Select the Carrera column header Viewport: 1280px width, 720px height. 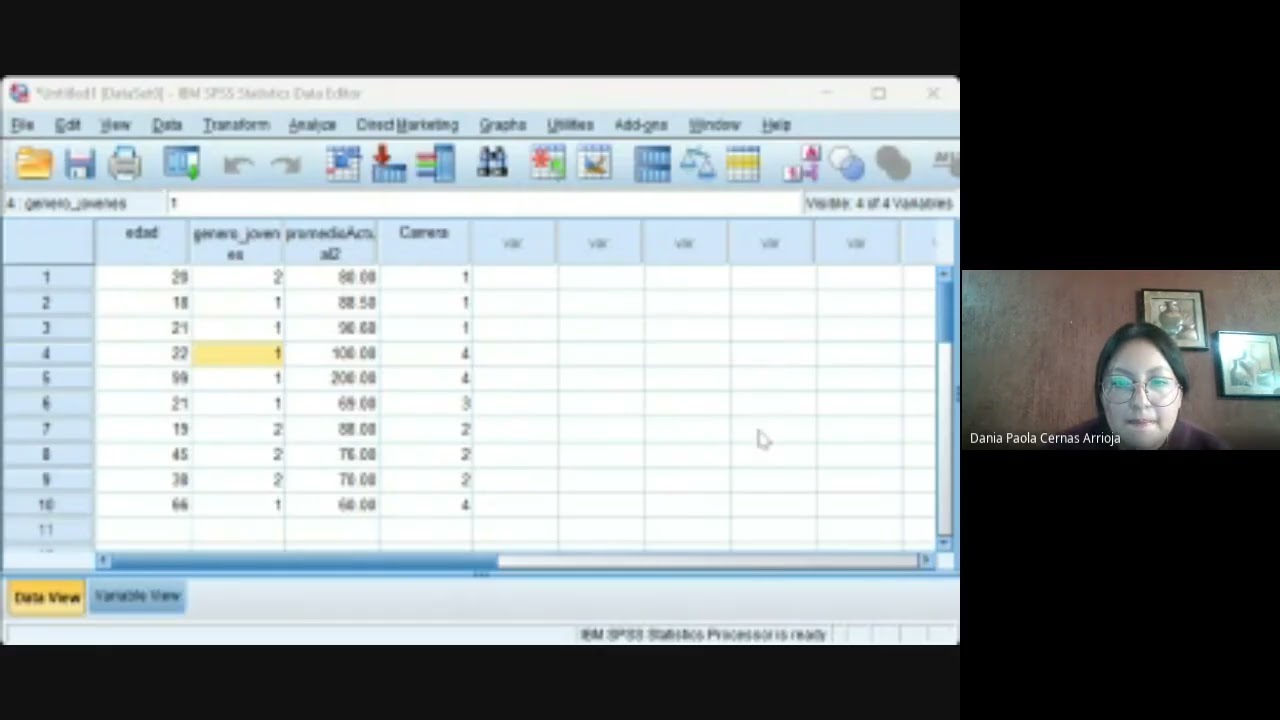pyautogui.click(x=424, y=242)
